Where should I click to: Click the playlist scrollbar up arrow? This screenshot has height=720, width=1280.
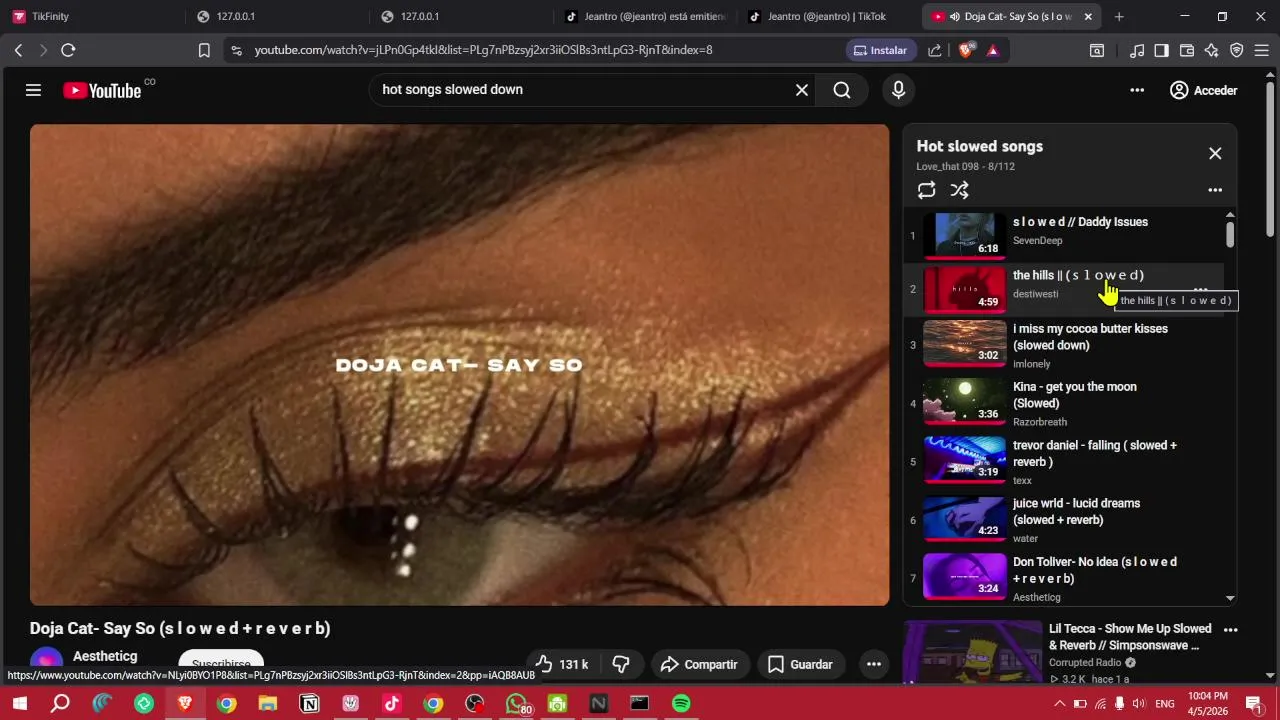click(x=1230, y=214)
